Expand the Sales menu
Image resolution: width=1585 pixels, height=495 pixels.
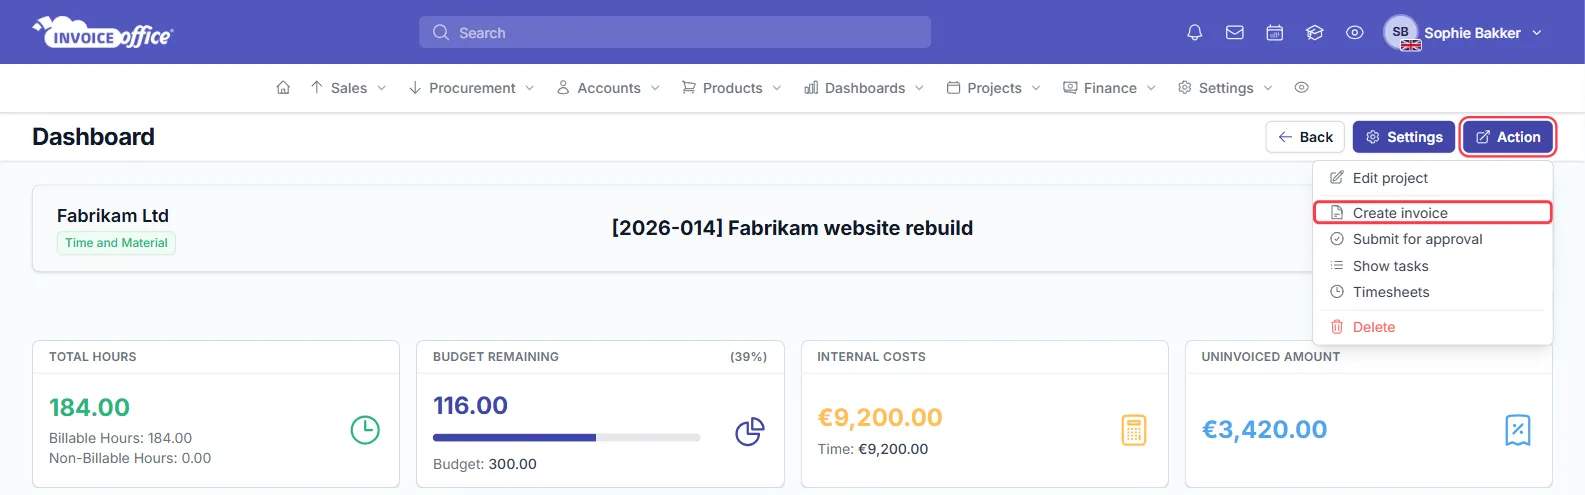coord(348,88)
